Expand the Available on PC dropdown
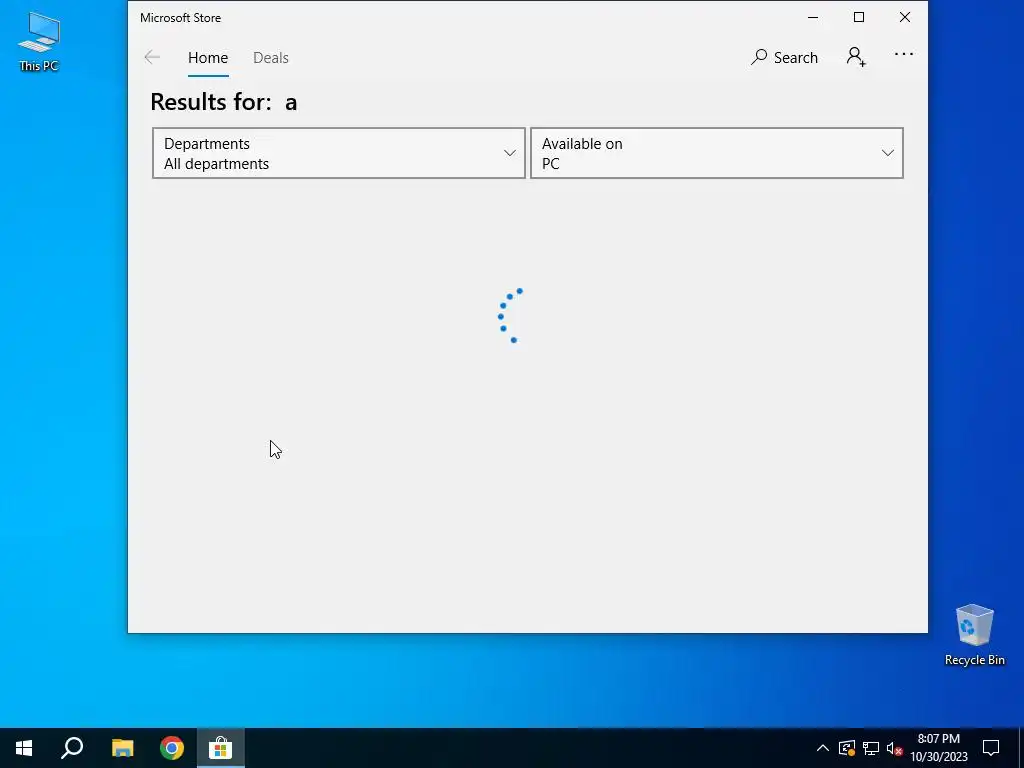 [x=716, y=153]
